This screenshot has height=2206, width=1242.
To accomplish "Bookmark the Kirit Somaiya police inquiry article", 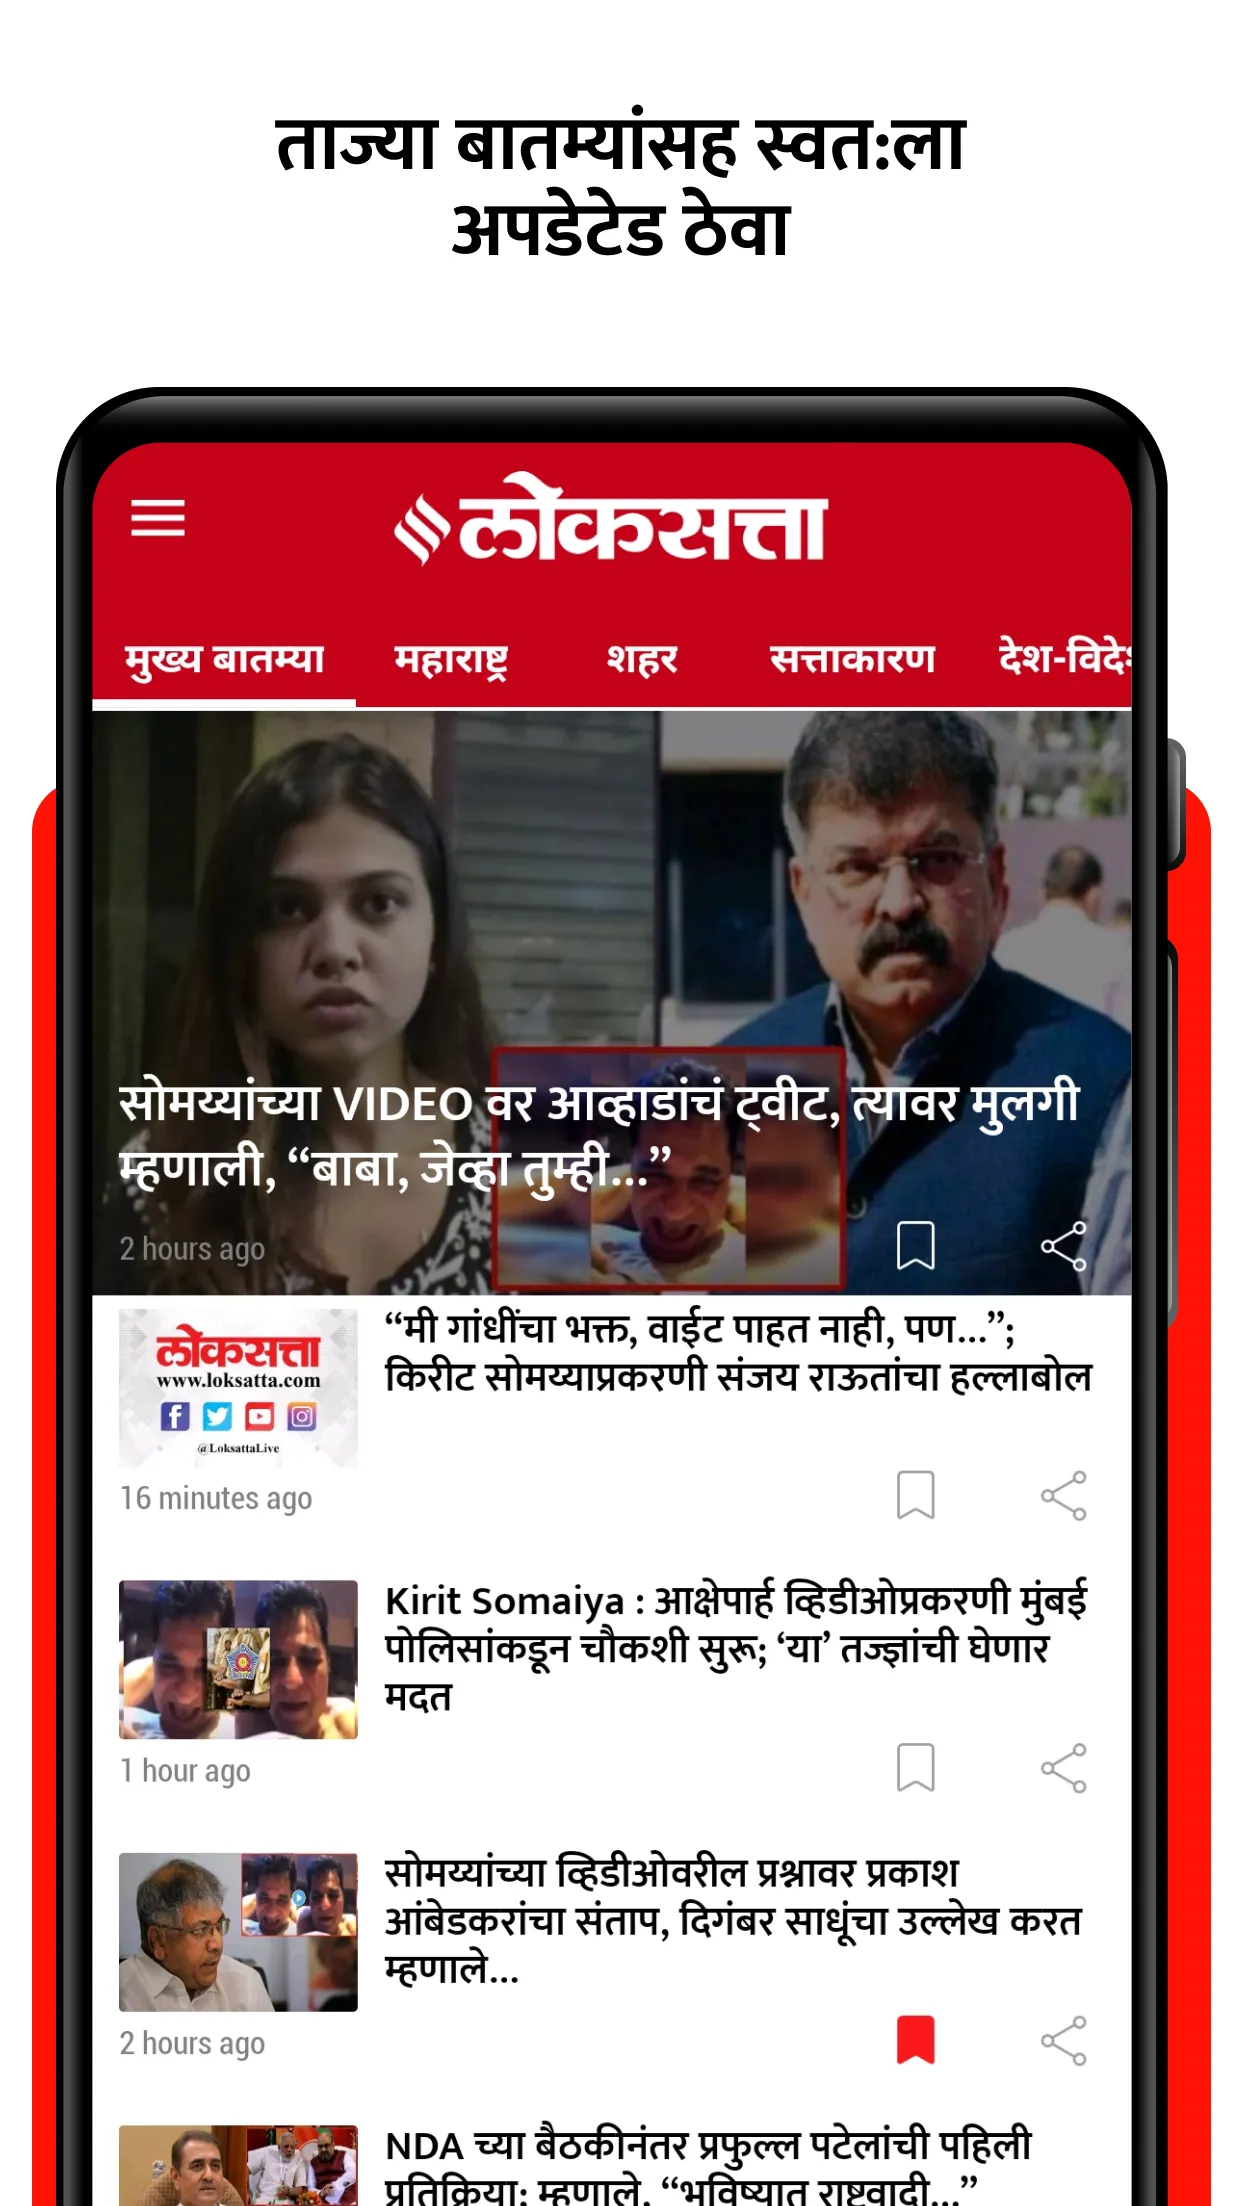I will click(x=915, y=1768).
